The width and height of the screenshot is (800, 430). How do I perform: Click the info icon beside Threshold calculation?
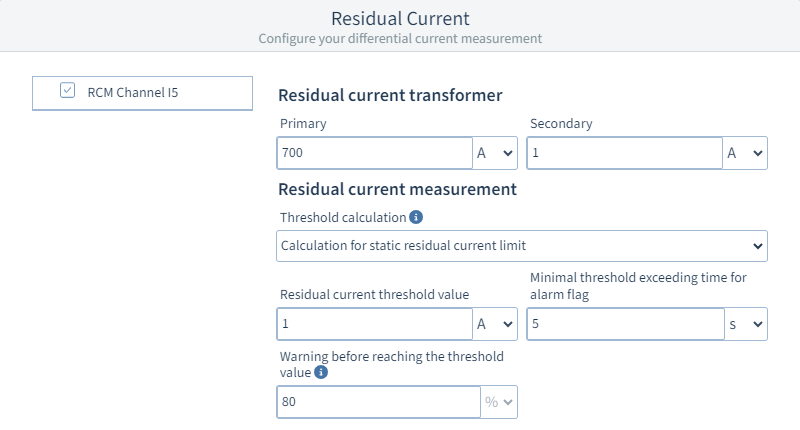416,217
